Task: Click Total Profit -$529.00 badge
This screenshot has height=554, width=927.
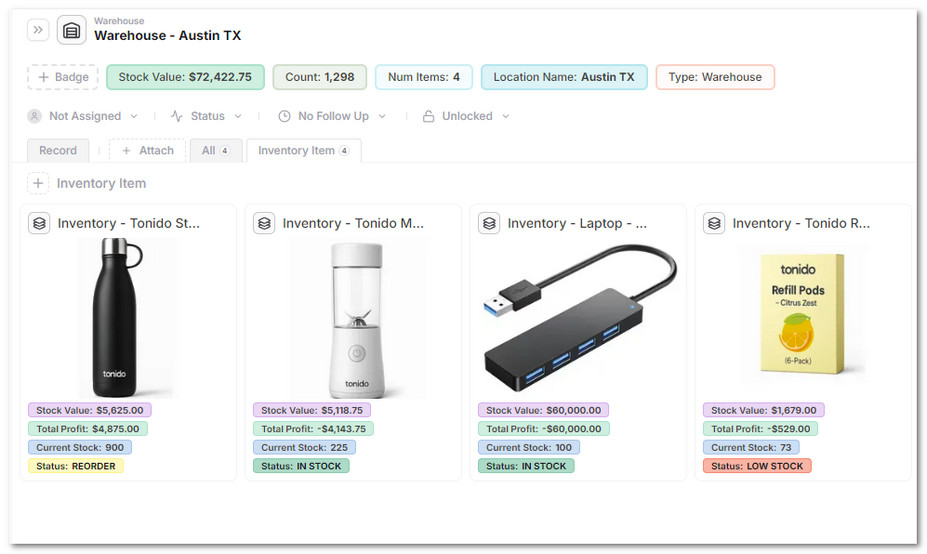Action: pyautogui.click(x=760, y=429)
